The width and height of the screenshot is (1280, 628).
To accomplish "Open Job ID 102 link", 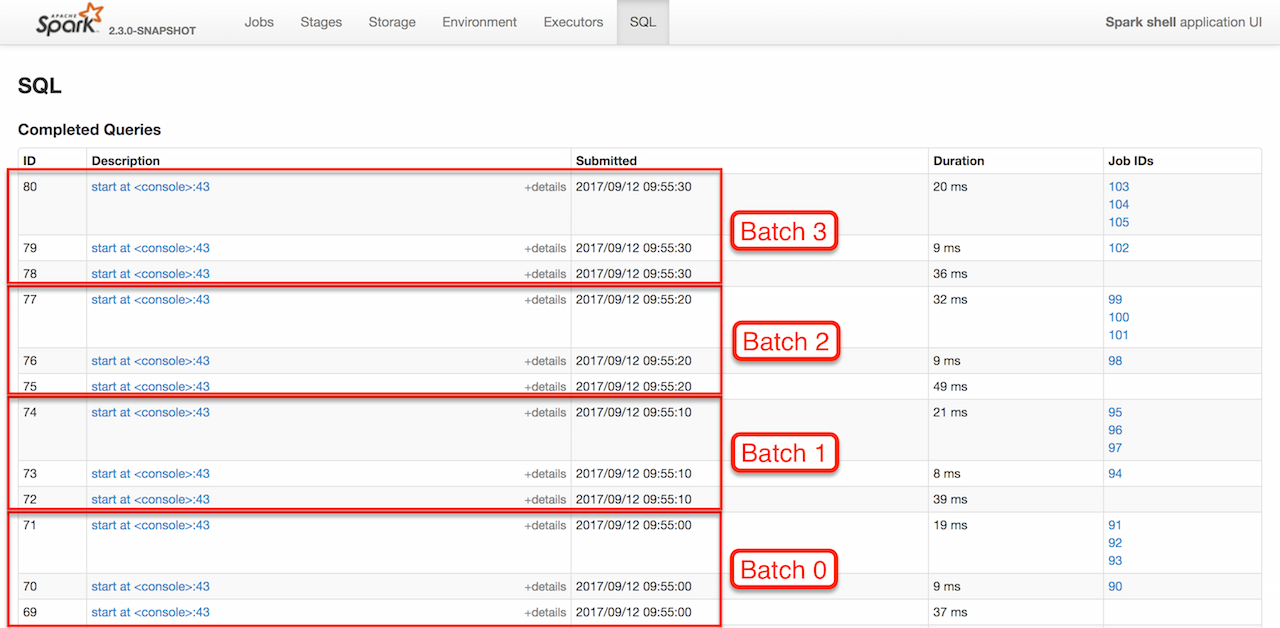I will [1118, 248].
